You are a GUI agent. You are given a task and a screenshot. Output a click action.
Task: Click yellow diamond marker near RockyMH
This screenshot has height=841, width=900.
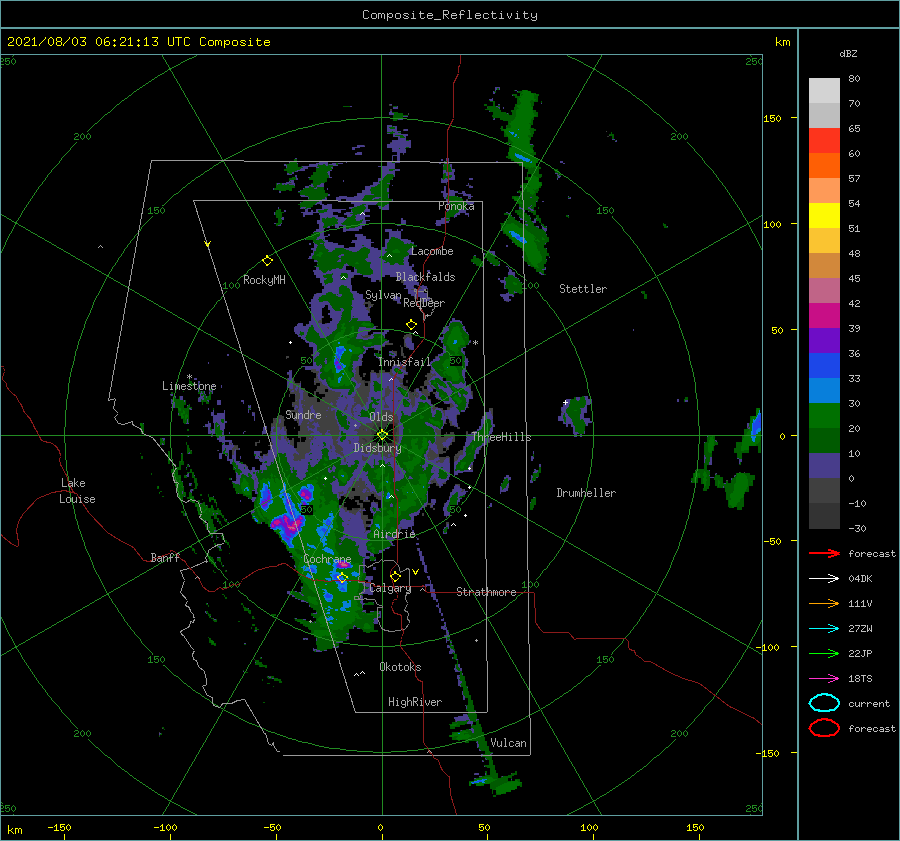tap(267, 261)
